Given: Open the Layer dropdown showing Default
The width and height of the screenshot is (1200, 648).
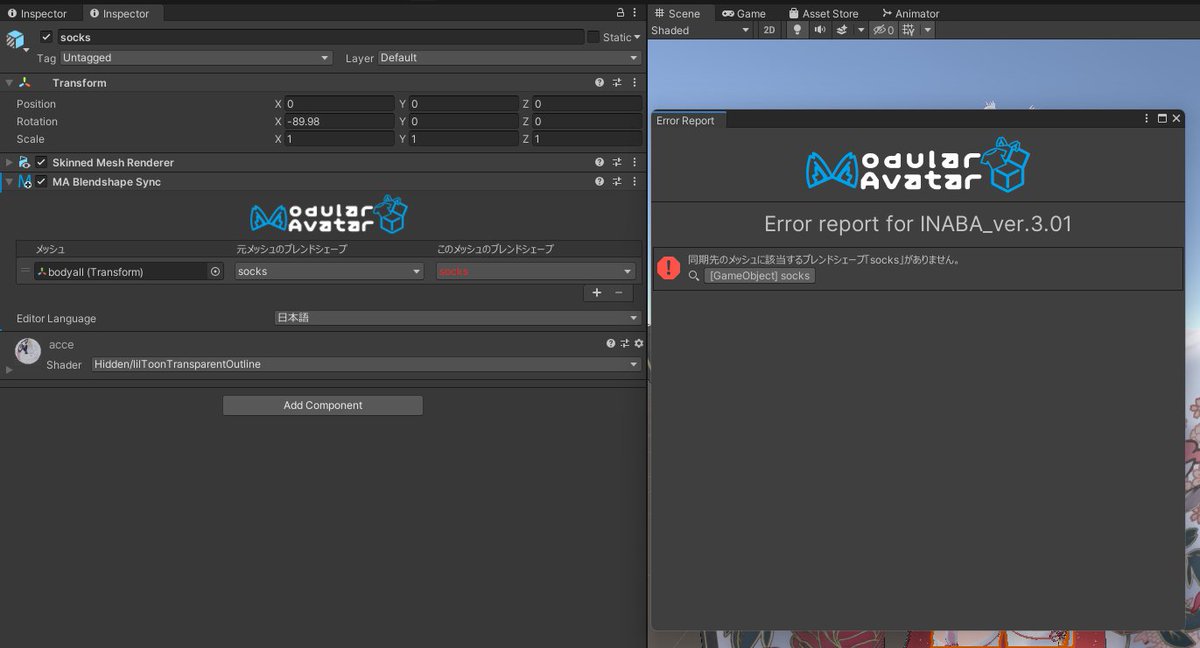Looking at the screenshot, I should (x=509, y=58).
